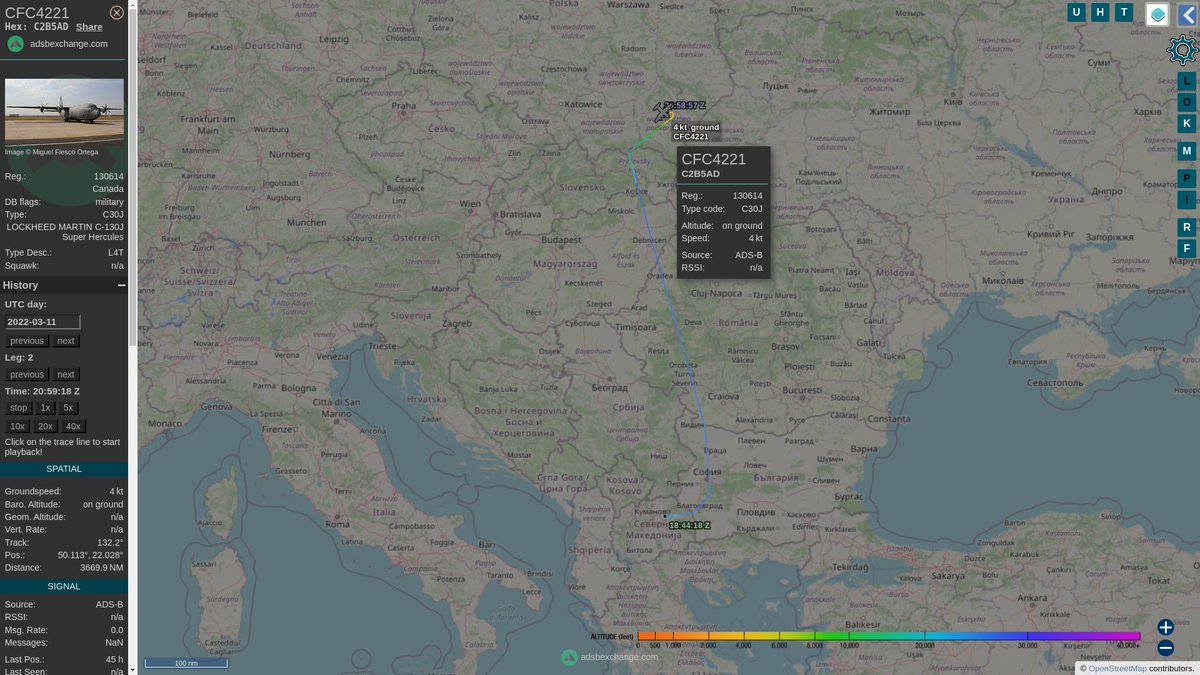
Task: Click the Track value 132.2°
Action: (x=110, y=542)
